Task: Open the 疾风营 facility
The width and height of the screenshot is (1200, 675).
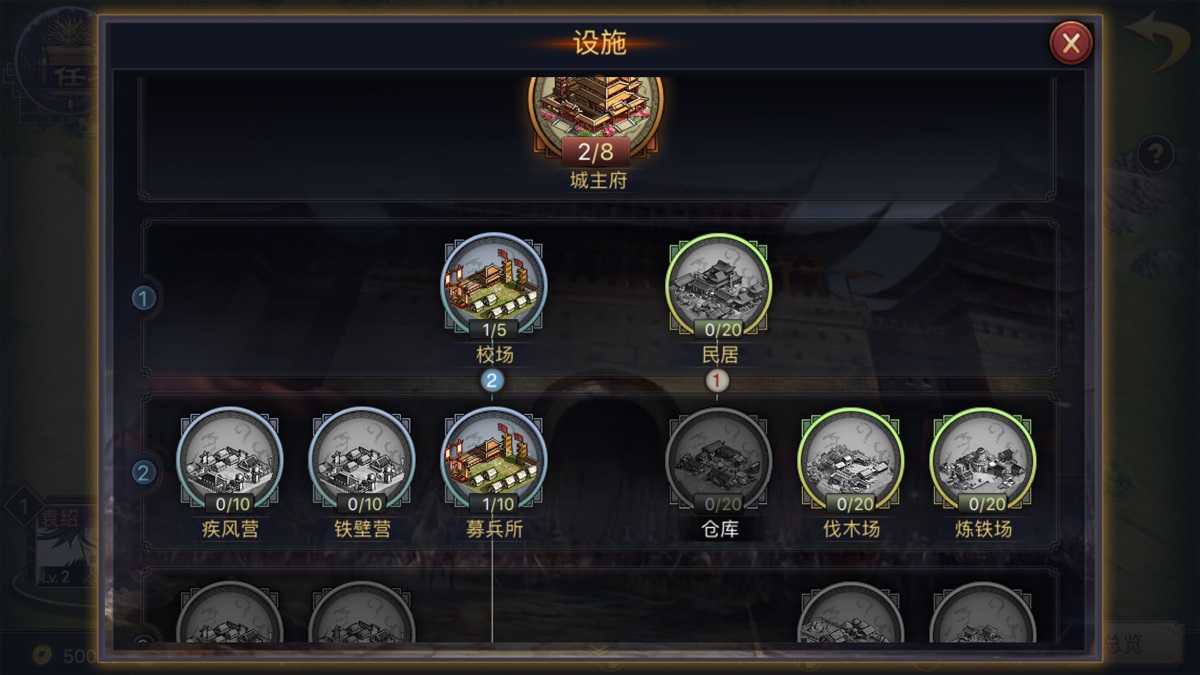Action: [230, 460]
